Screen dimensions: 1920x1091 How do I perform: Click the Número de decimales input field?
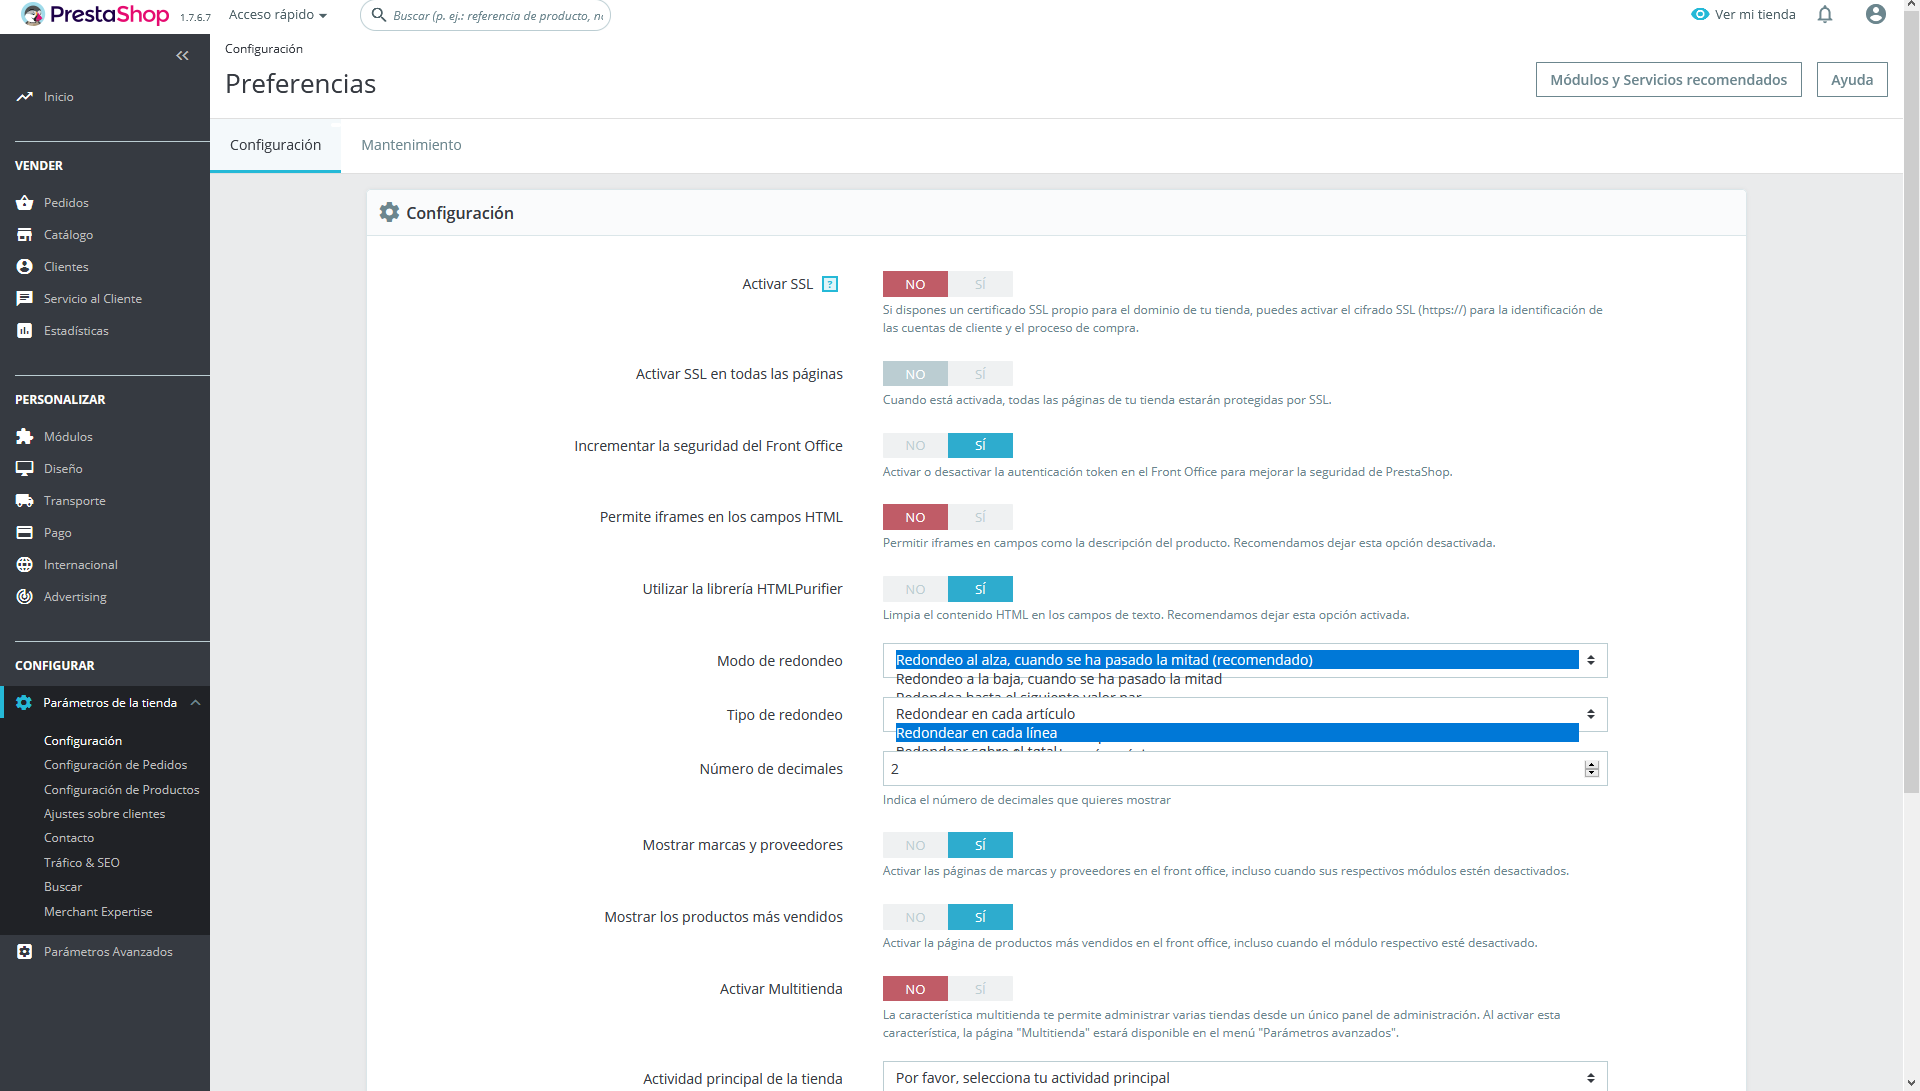click(1230, 769)
